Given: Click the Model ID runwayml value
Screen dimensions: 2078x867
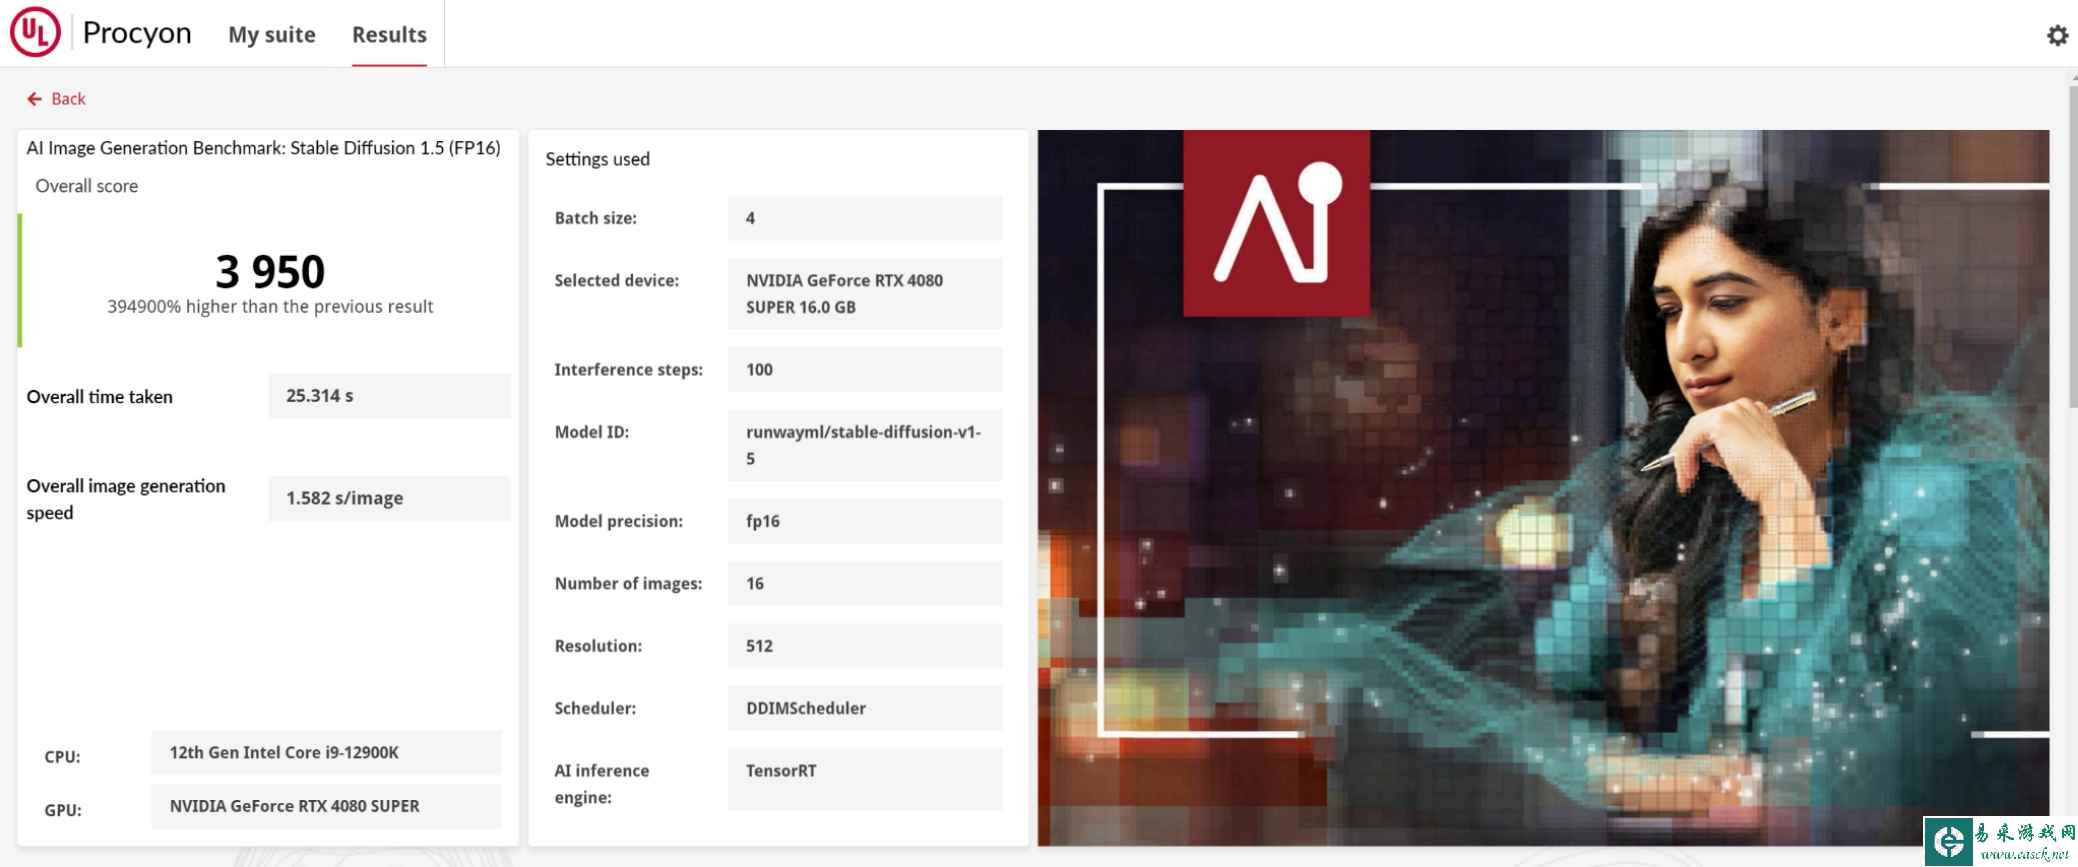Looking at the screenshot, I should point(865,445).
